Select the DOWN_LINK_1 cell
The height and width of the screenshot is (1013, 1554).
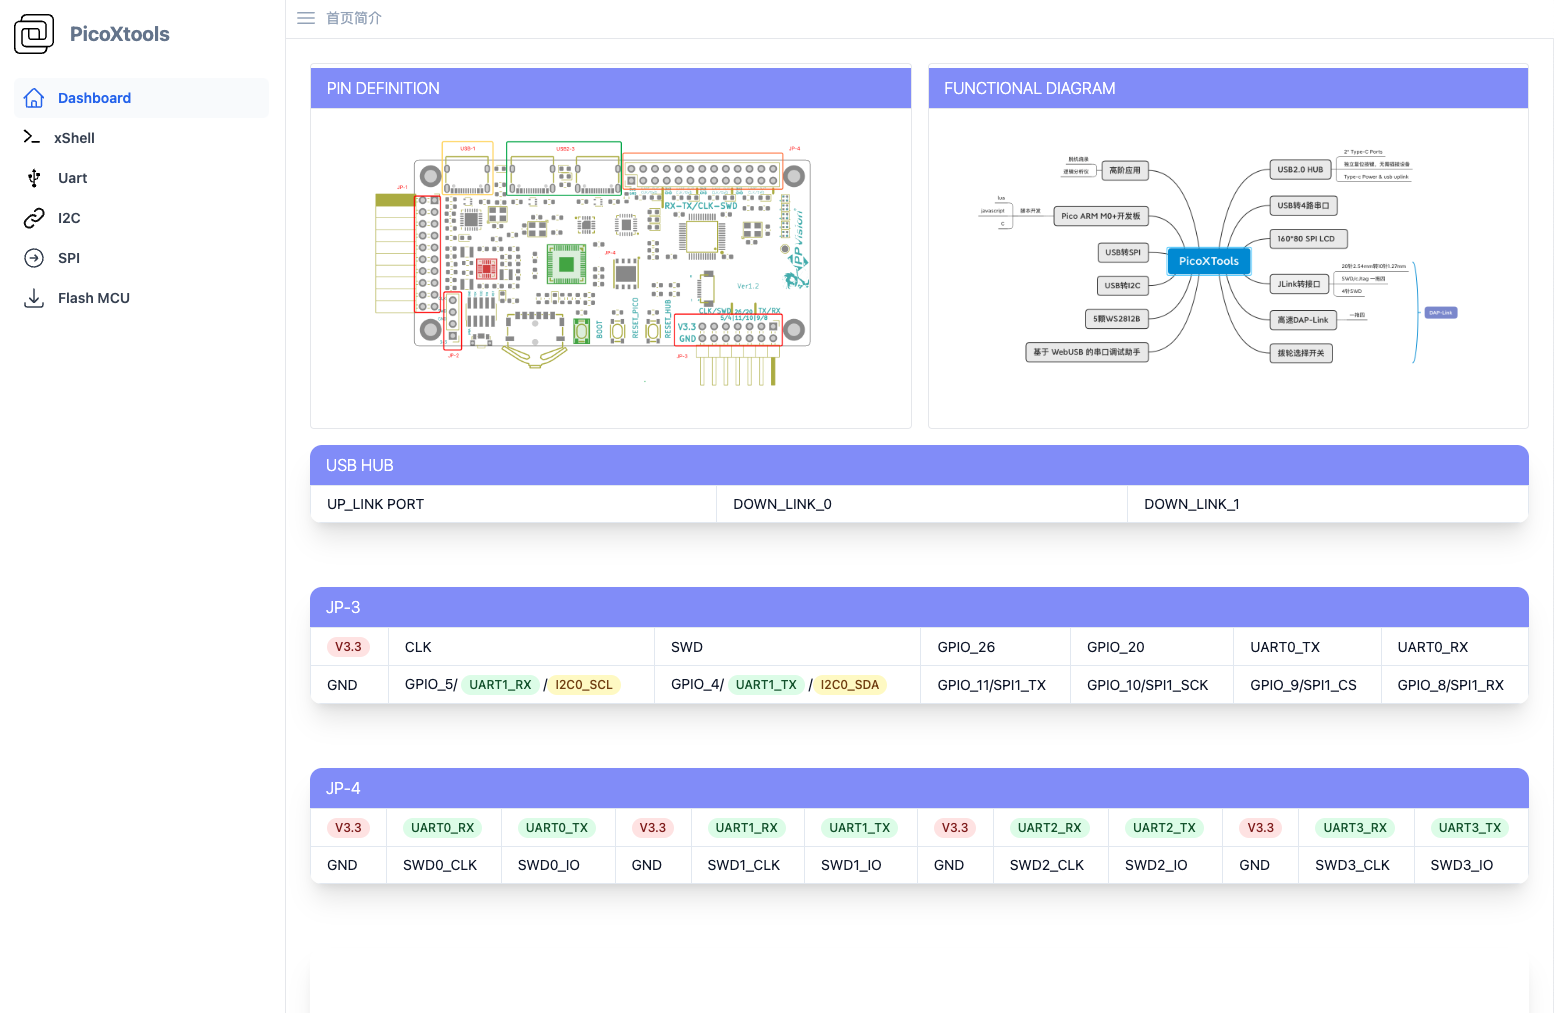[1328, 504]
